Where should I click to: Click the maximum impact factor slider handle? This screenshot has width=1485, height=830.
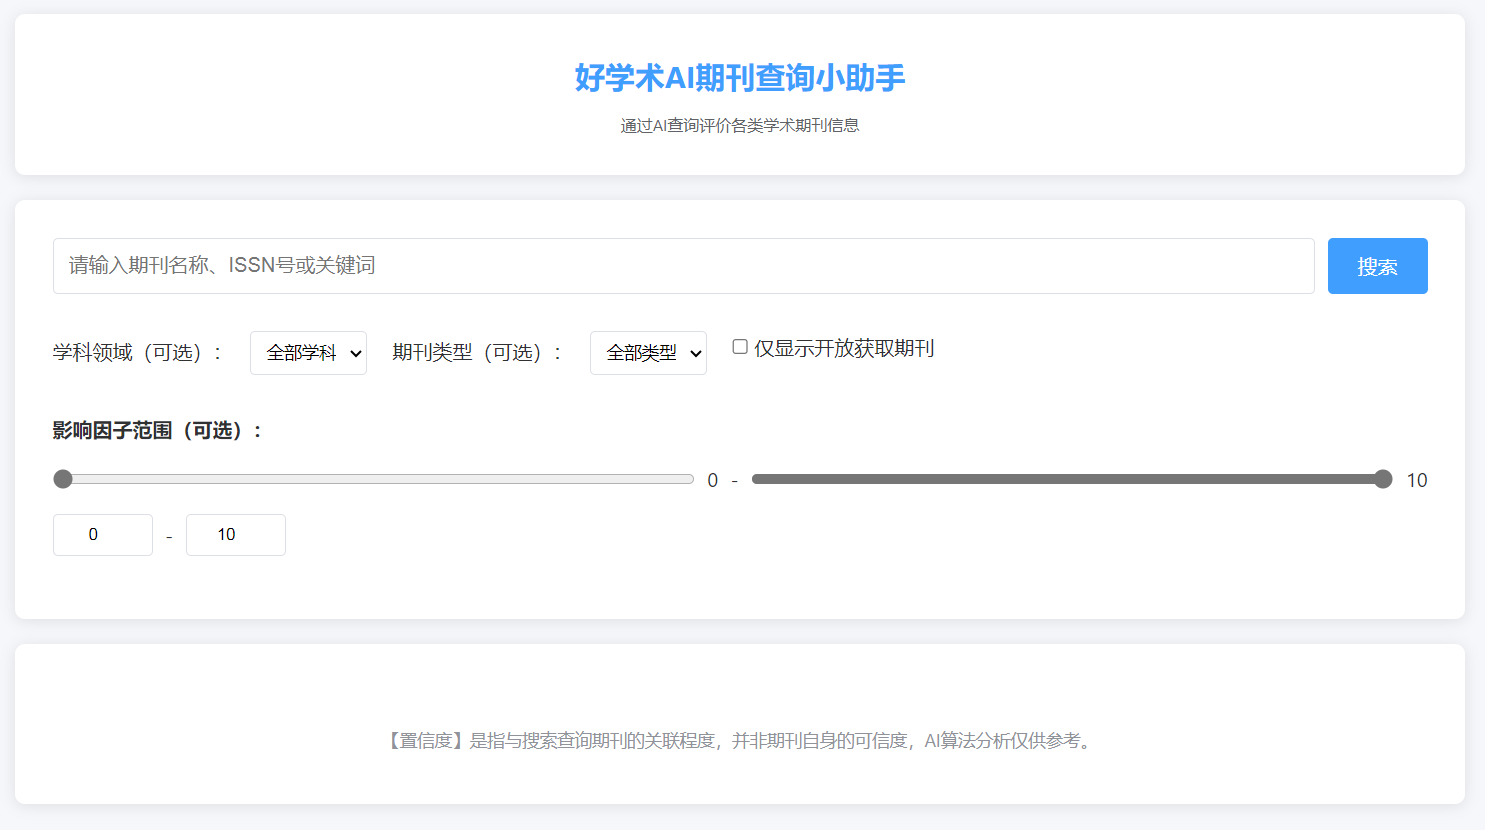click(1385, 479)
